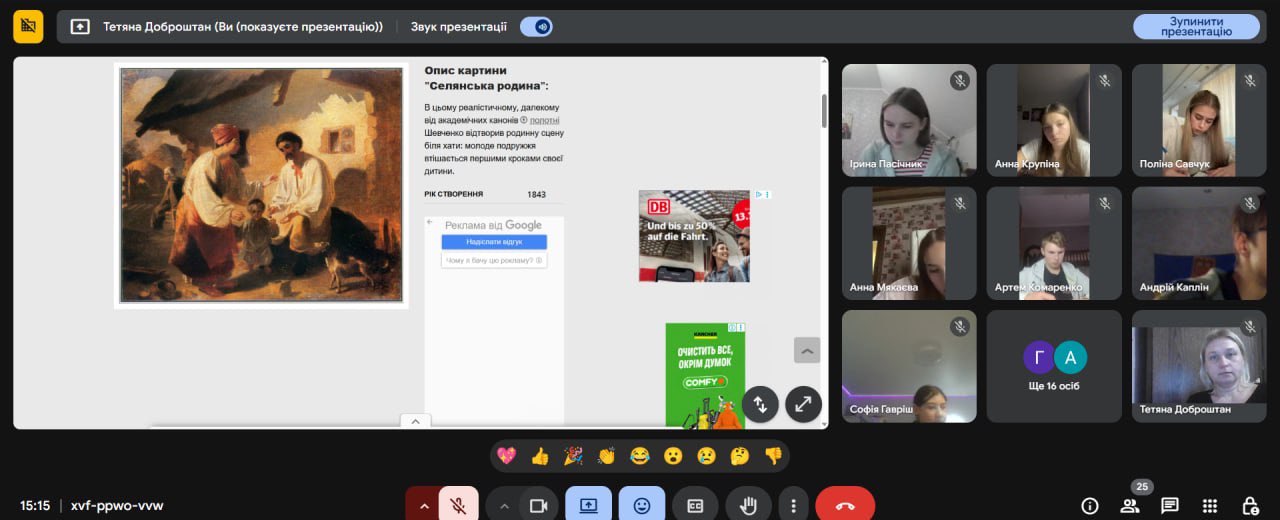Toggle the emoji reactions button
Image resolution: width=1280 pixels, height=520 pixels.
pyautogui.click(x=642, y=505)
